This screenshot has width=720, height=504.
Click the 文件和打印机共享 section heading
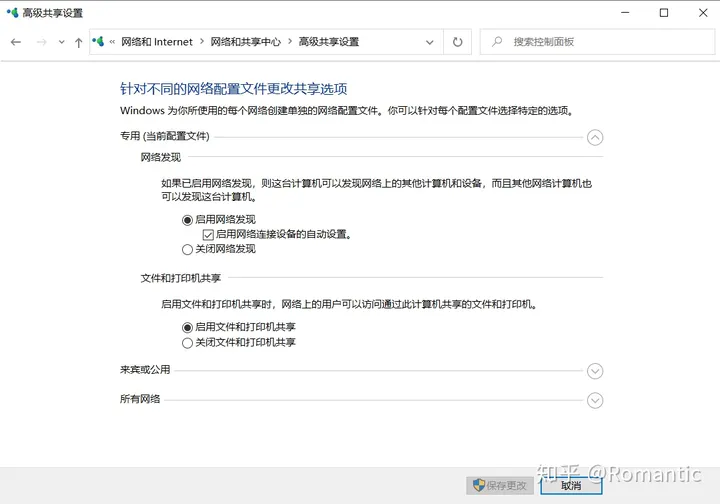pos(180,278)
